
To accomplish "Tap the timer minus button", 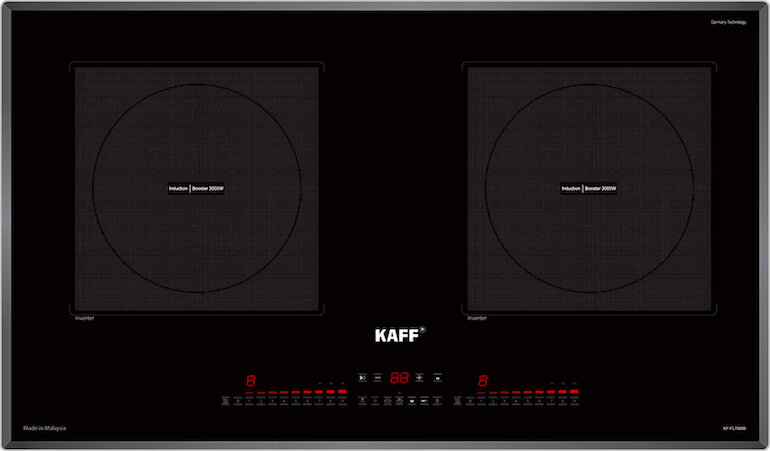I will click(x=377, y=379).
